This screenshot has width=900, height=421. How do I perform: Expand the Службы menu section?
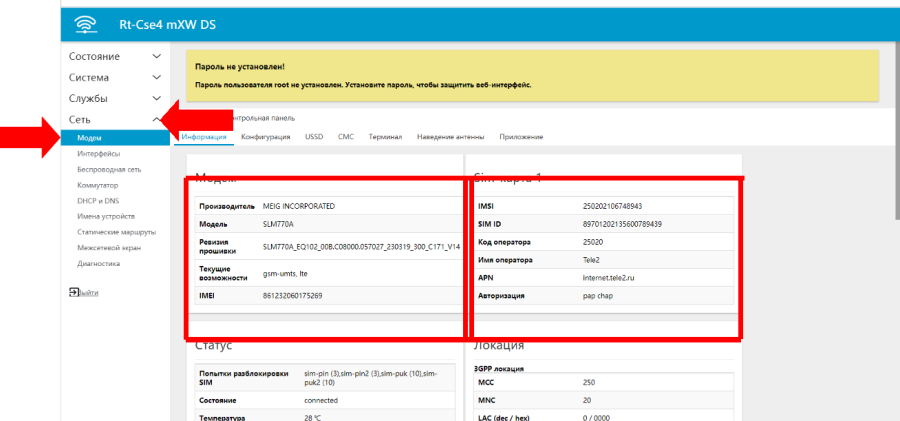[x=88, y=98]
